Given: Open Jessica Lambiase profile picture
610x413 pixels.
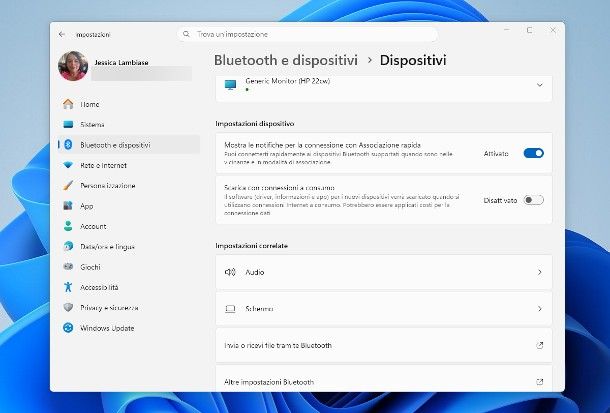Looking at the screenshot, I should 73,66.
